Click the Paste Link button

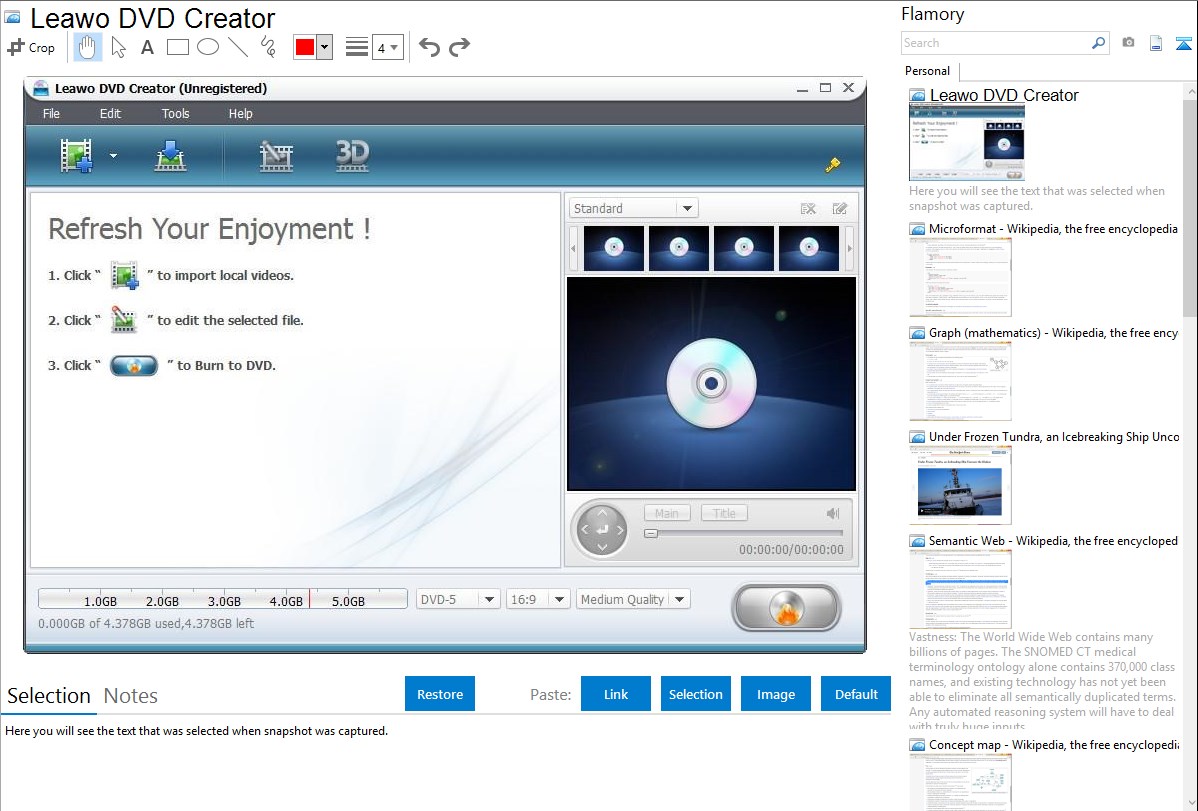(x=616, y=694)
